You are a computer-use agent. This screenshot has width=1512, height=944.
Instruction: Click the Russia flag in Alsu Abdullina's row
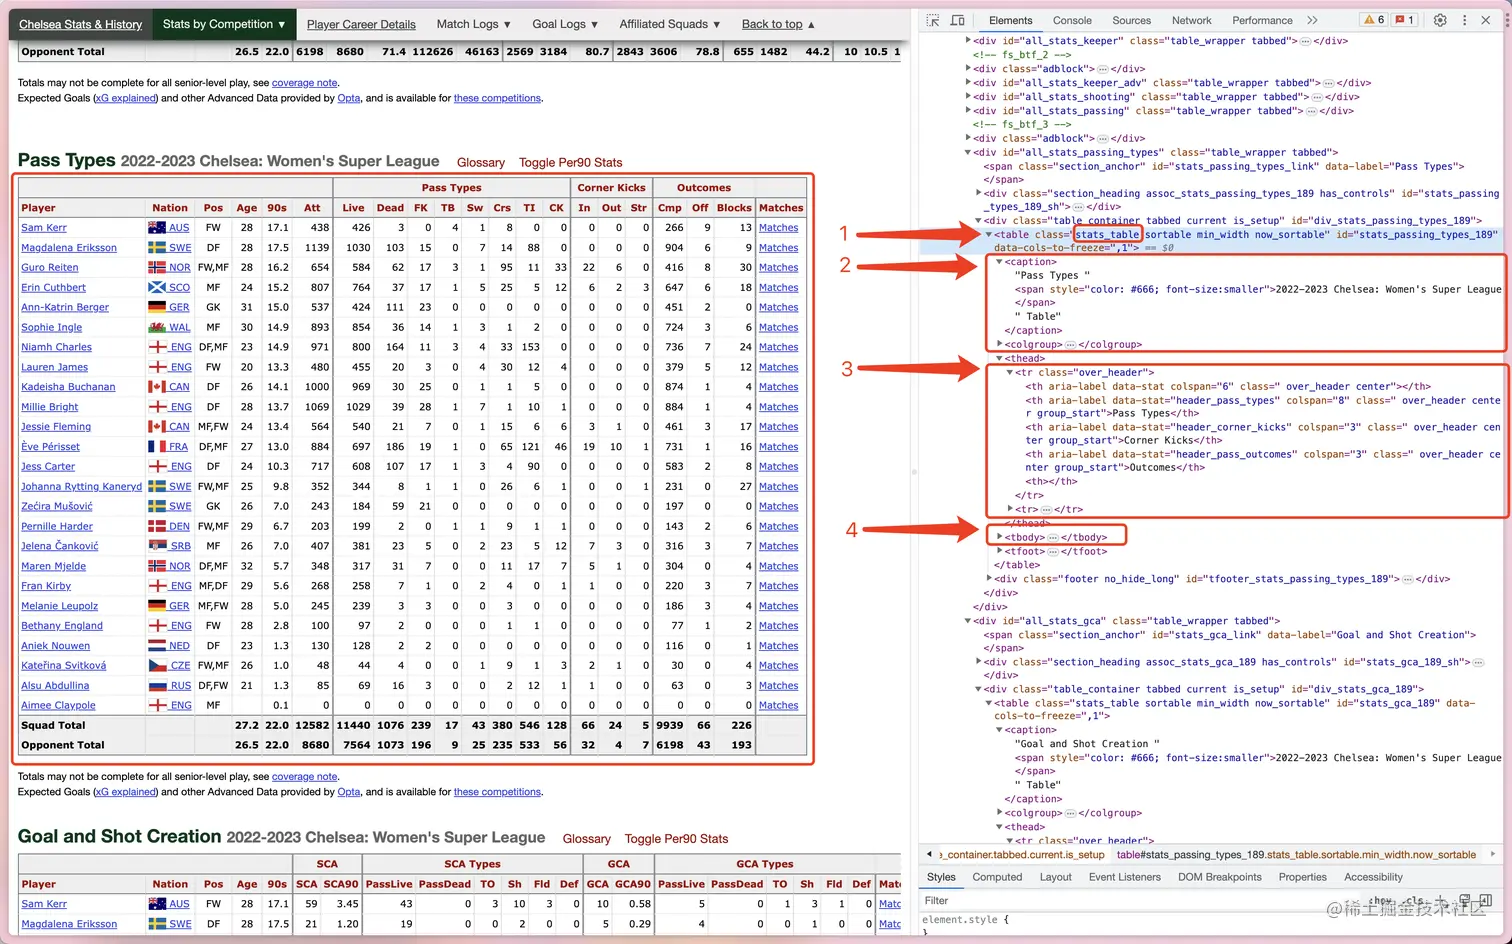(157, 686)
